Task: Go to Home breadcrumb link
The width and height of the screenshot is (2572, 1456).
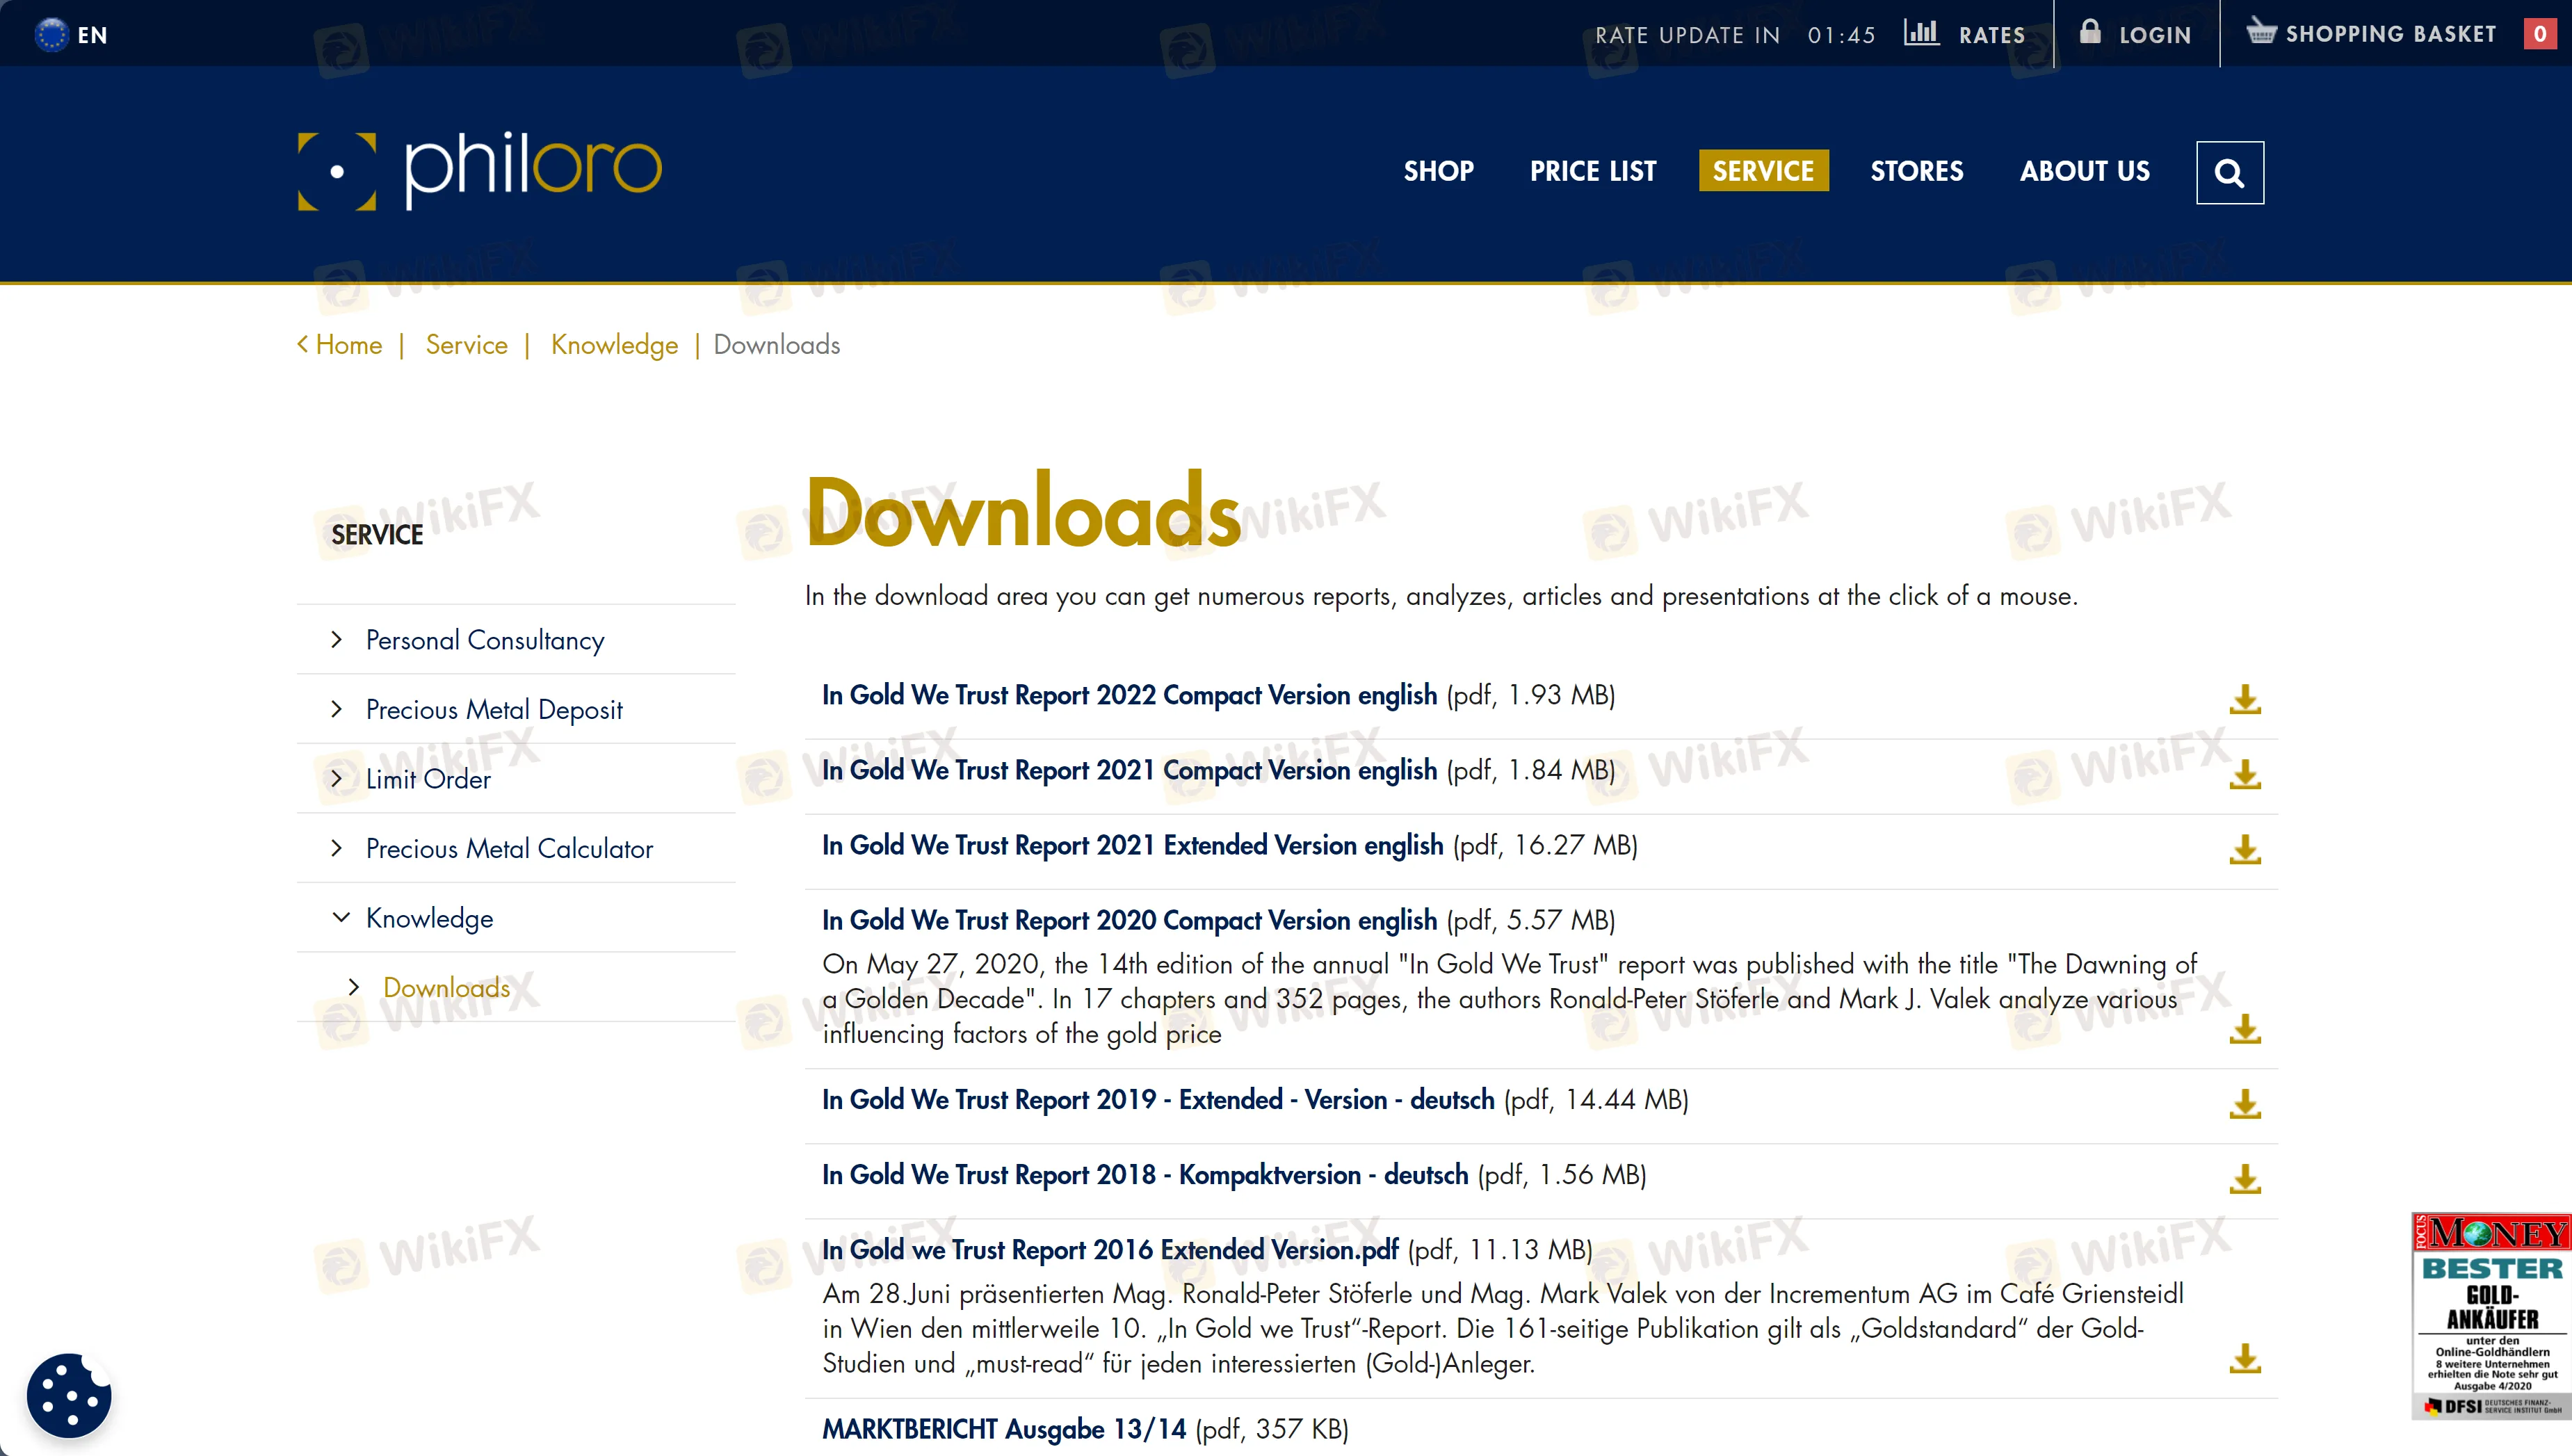Action: click(348, 345)
